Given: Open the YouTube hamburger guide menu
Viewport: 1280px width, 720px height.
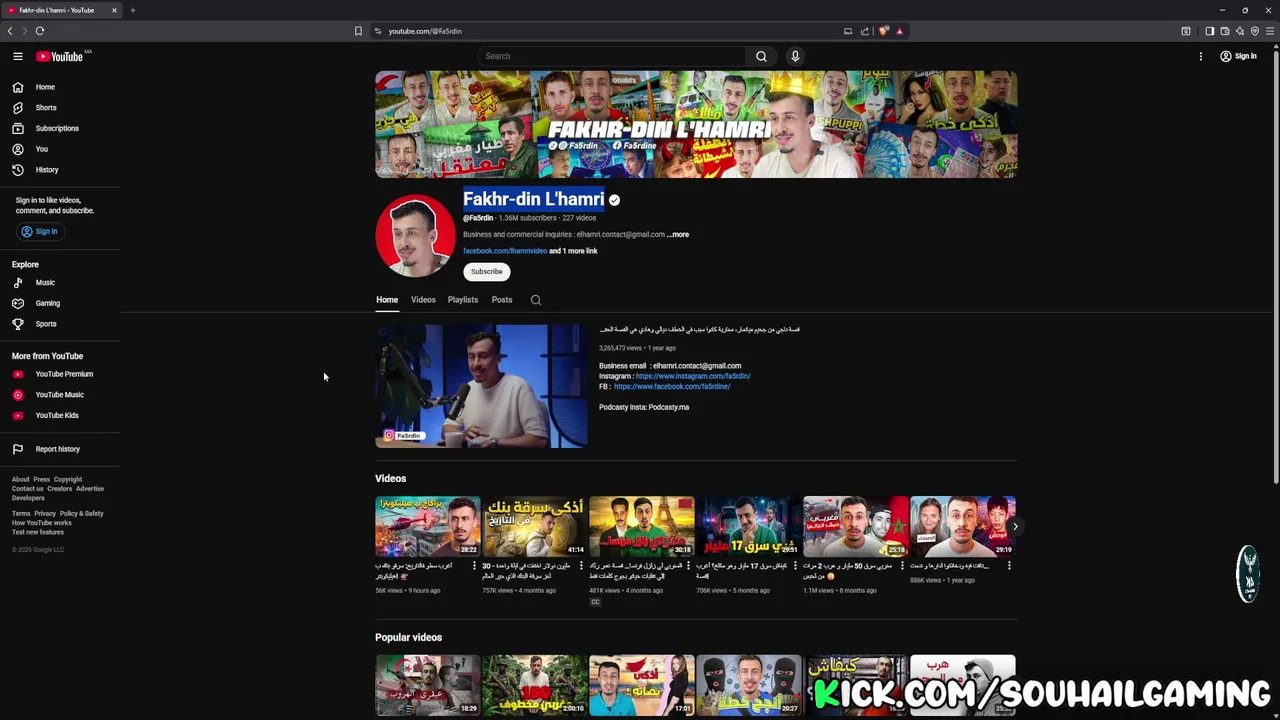Looking at the screenshot, I should (17, 56).
